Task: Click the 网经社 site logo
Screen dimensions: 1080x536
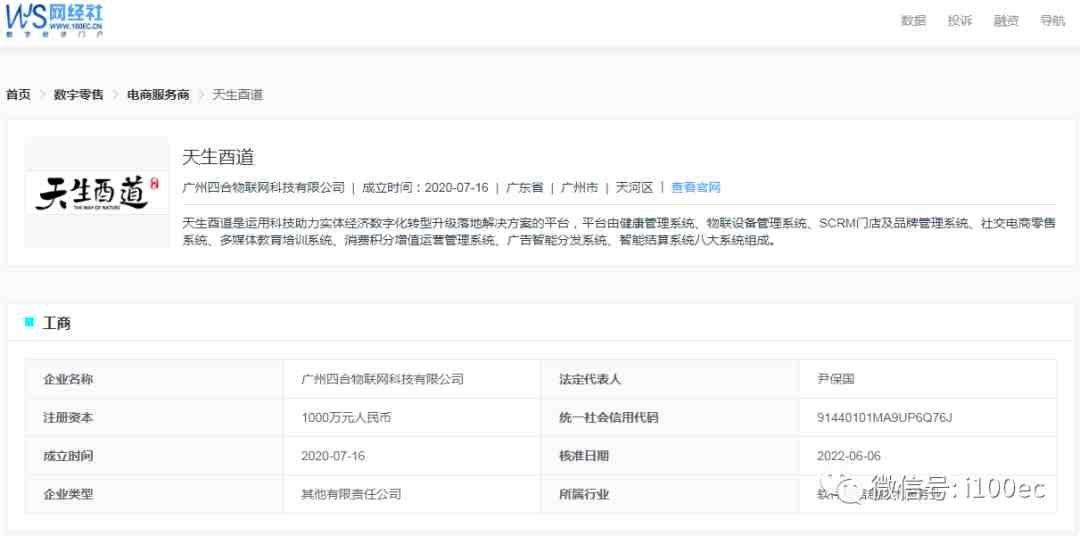Action: tap(54, 20)
